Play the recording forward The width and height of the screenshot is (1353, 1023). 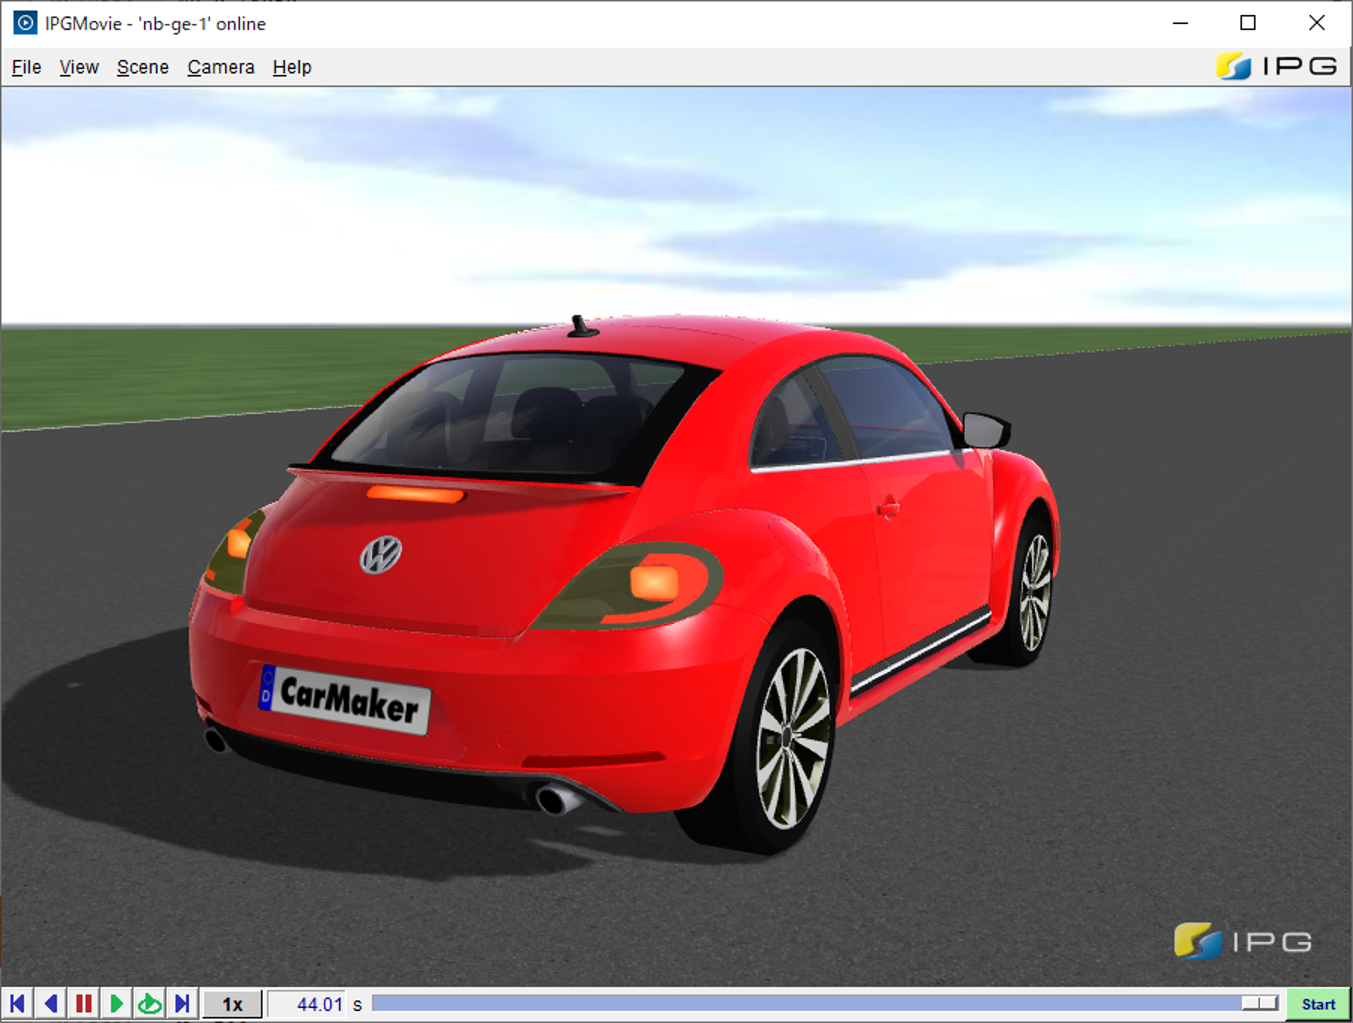tap(116, 1004)
